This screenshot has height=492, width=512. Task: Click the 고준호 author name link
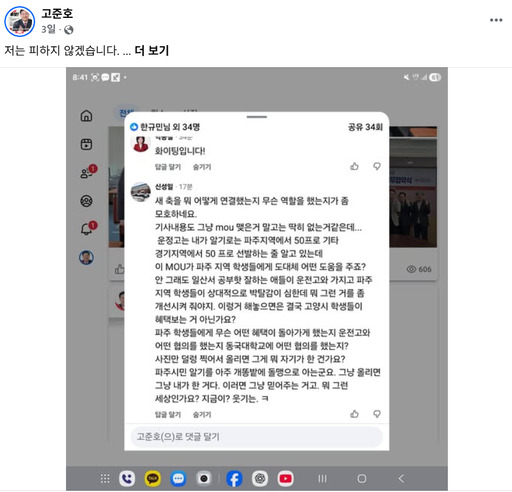pos(57,14)
